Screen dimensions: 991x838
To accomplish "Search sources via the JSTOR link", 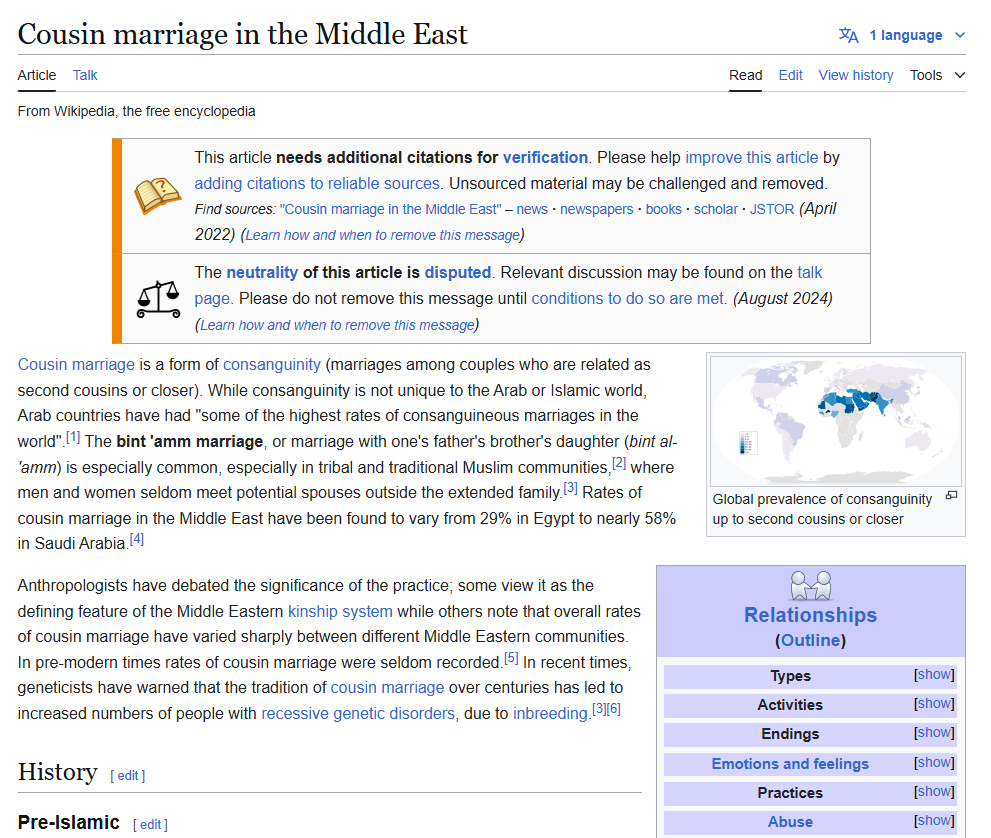I will coord(772,209).
